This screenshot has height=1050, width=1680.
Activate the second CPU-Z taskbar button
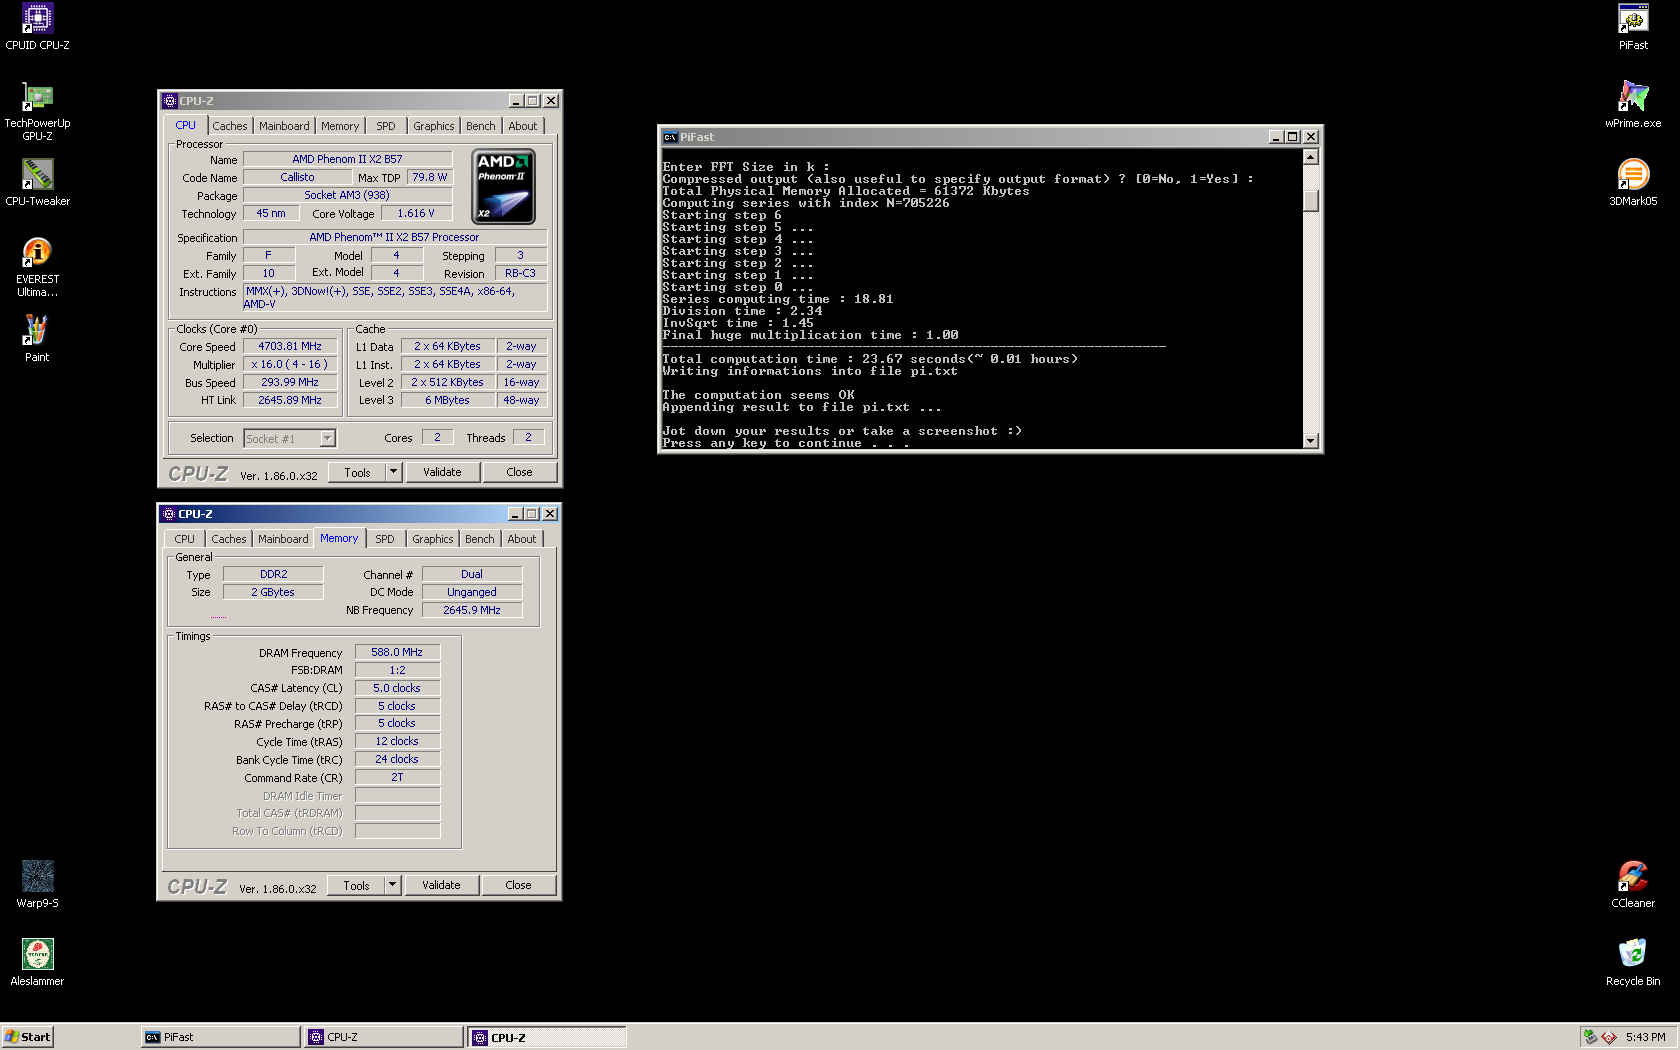[x=547, y=1037]
